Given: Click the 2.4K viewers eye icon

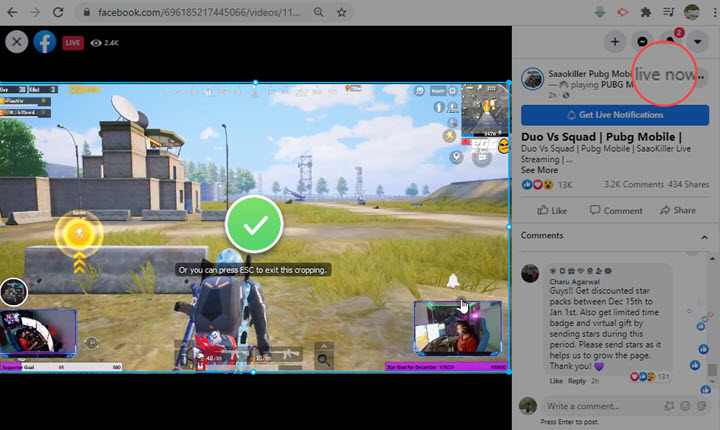Looking at the screenshot, I should pyautogui.click(x=96, y=43).
